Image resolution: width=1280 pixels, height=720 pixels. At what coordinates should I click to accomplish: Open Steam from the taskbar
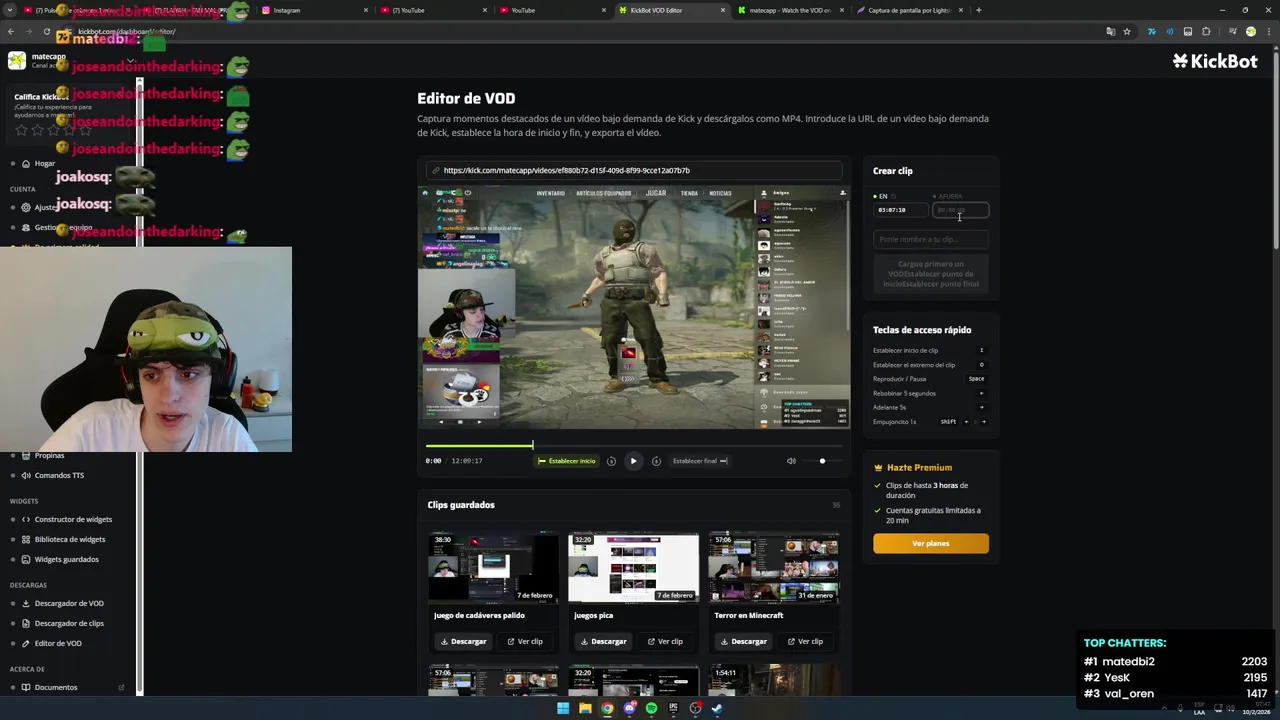click(717, 708)
